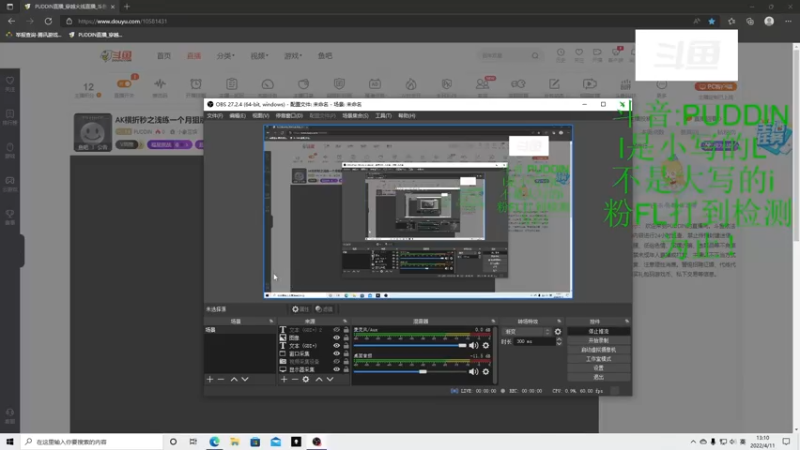Toggle visibility eye for 文本 (GDI+) 2 source

tap(336, 330)
